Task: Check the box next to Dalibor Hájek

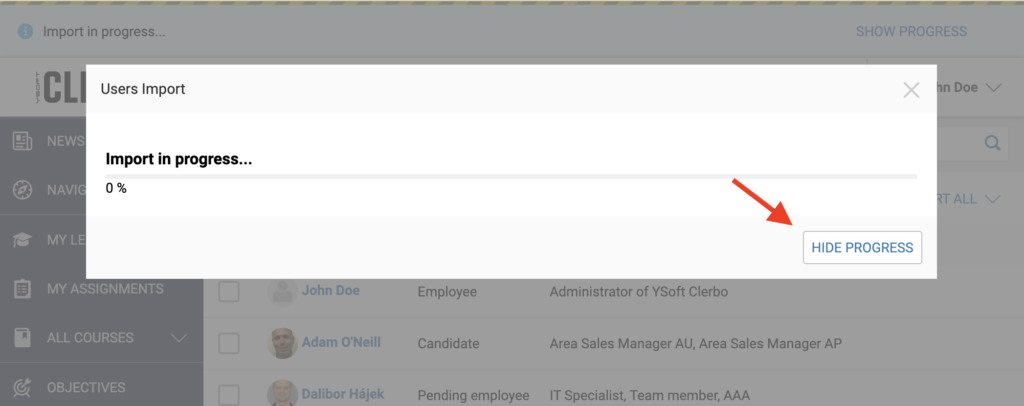Action: [229, 394]
